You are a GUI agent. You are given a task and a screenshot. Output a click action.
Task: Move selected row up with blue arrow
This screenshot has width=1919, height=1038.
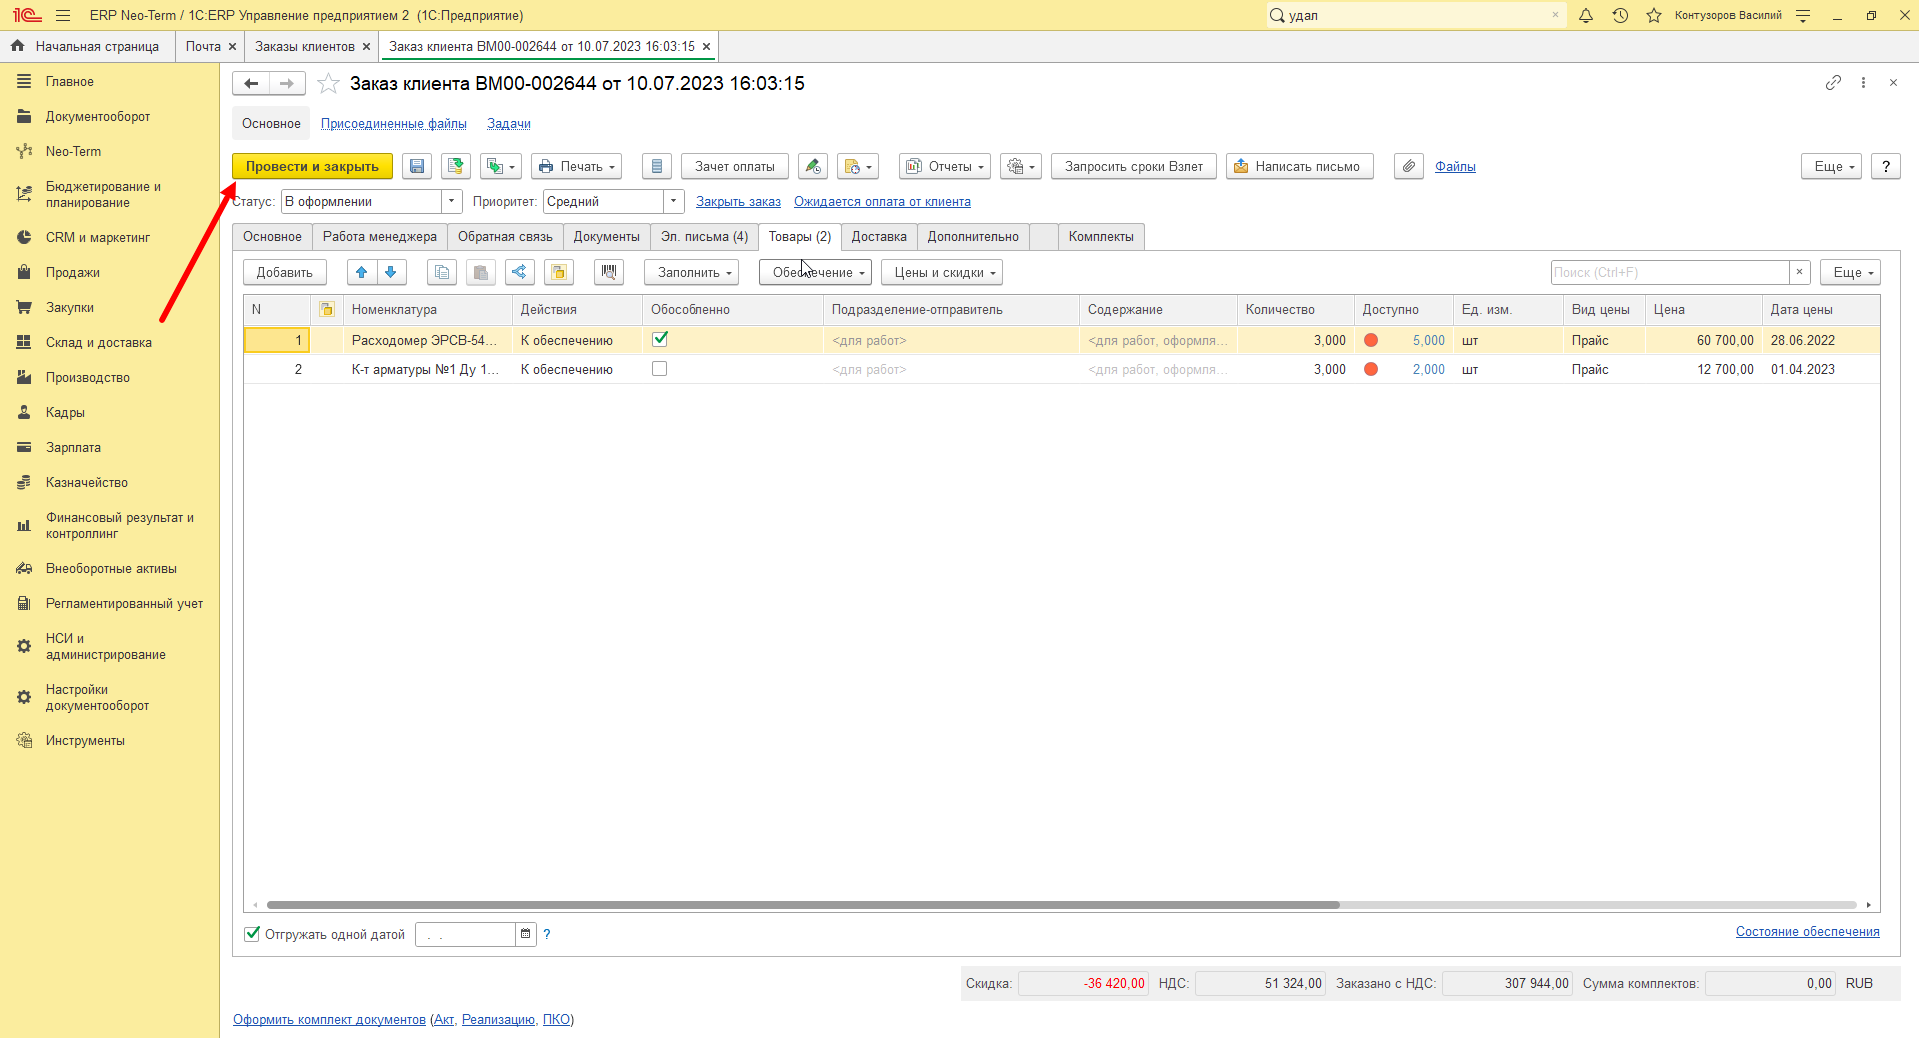(x=362, y=272)
